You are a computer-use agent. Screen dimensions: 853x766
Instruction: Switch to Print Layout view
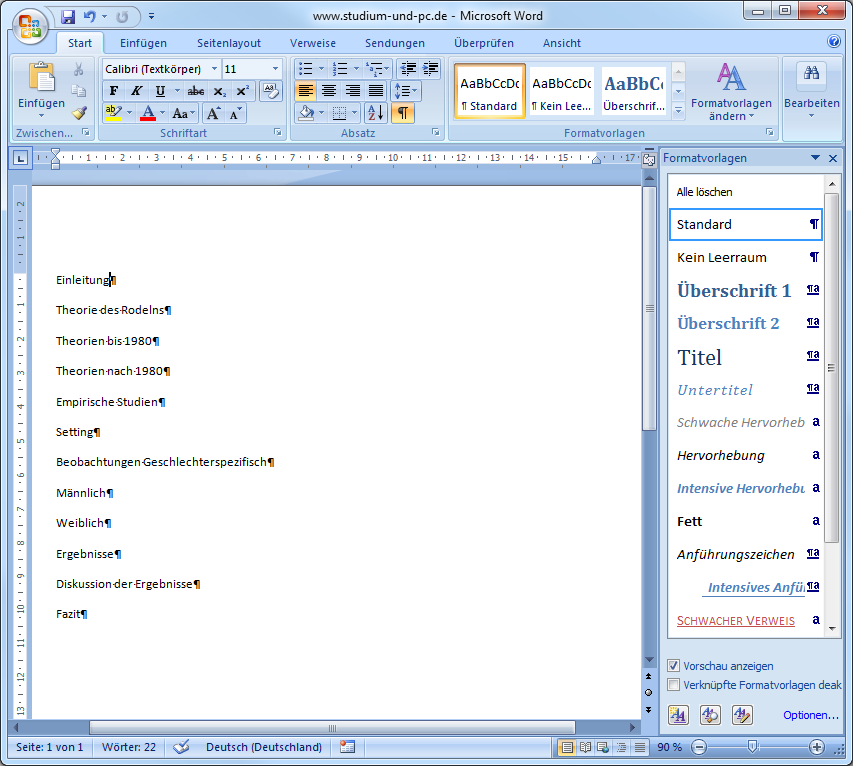coord(567,747)
